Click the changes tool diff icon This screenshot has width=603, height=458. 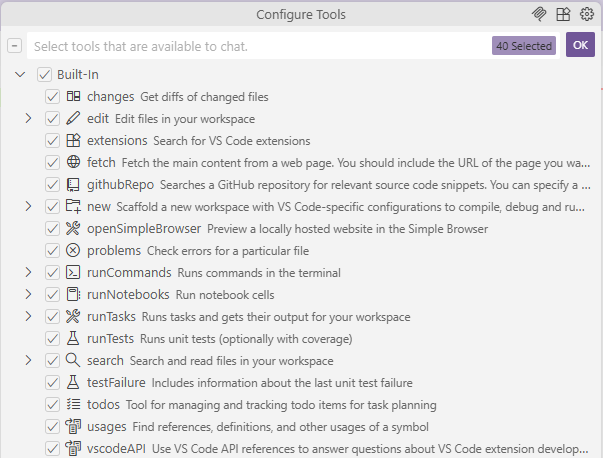click(x=73, y=97)
